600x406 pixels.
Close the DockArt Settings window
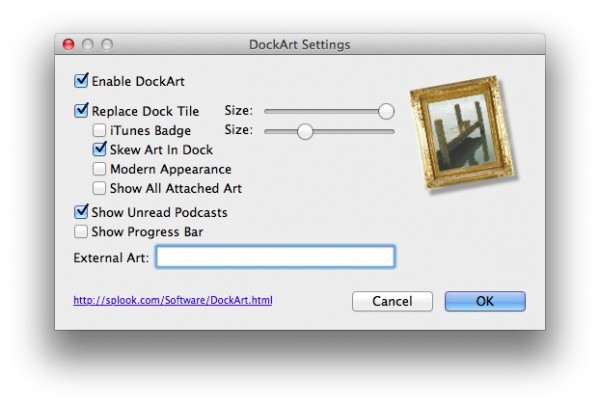tap(69, 45)
